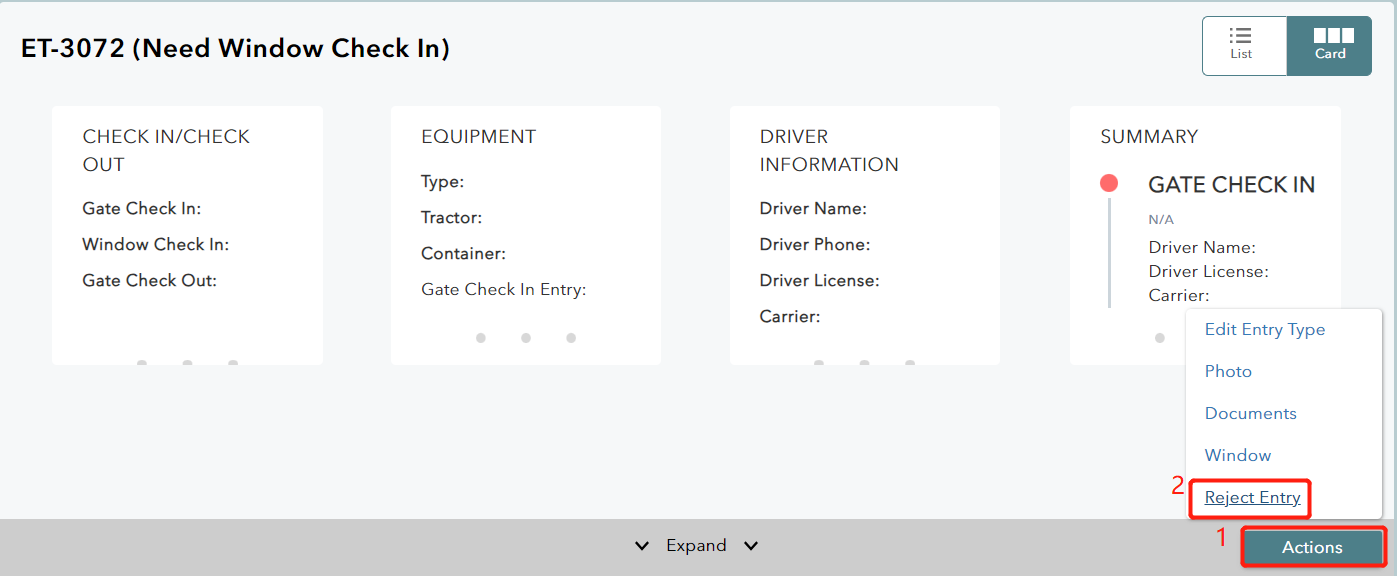Select first pagination dot in Equipment card
Viewport: 1397px width, 576px height.
point(481,338)
